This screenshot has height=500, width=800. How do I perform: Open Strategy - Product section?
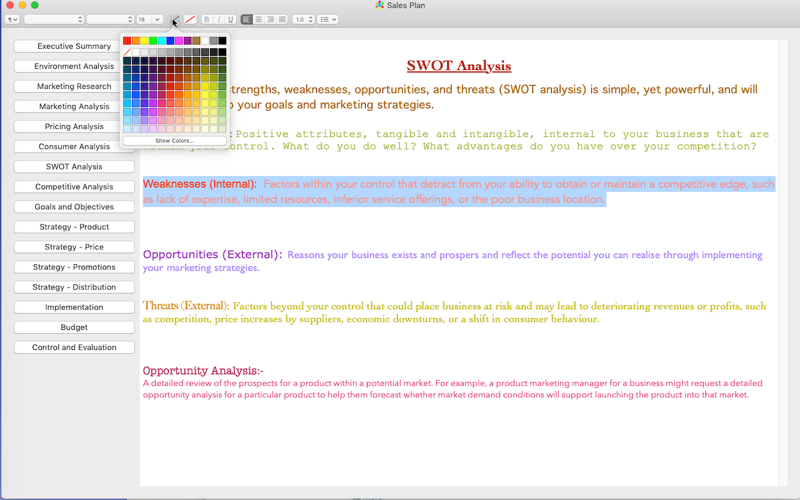click(x=74, y=227)
